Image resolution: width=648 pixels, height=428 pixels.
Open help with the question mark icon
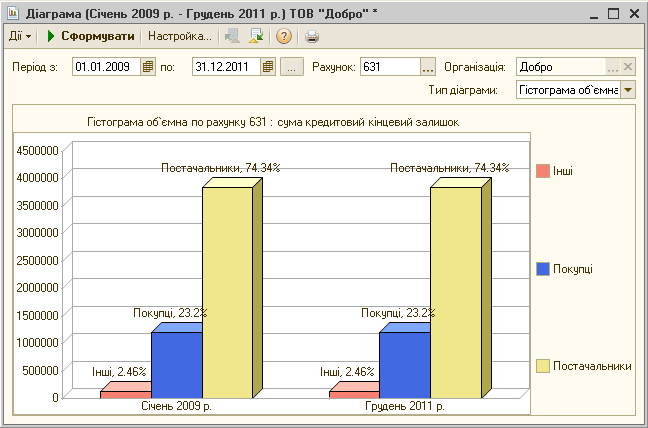tap(284, 36)
